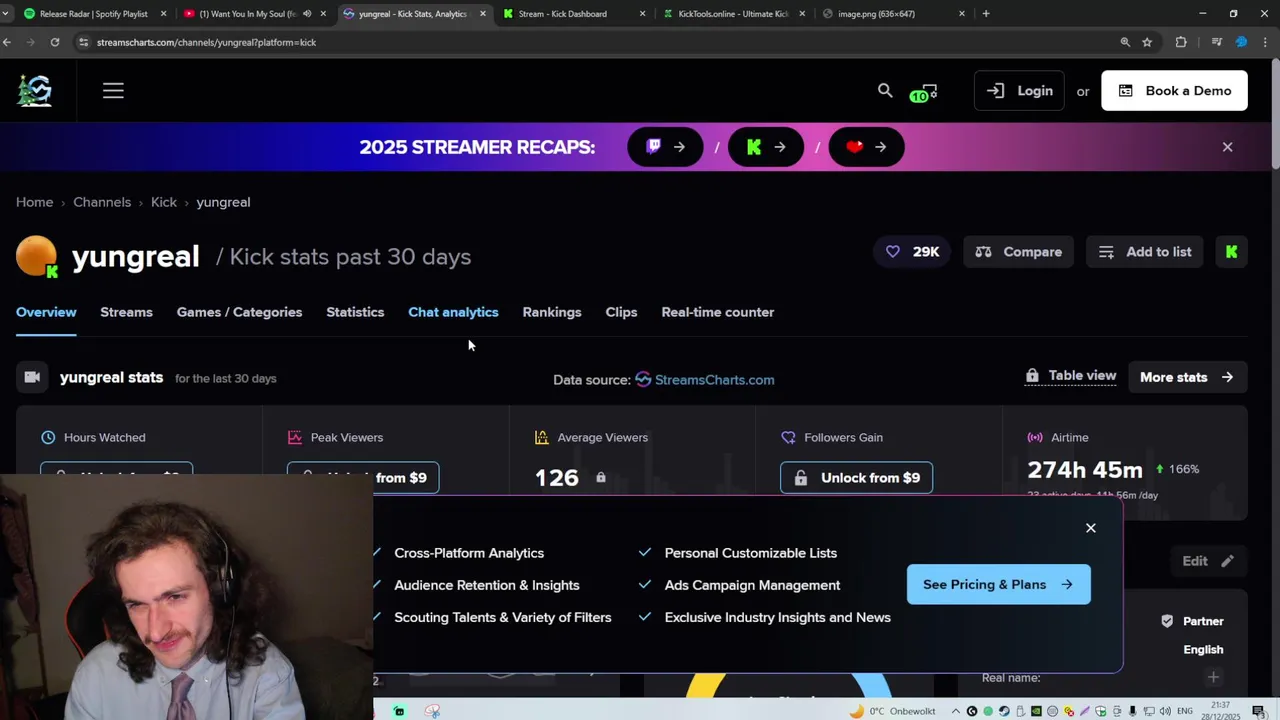Click the locked Table view option
Viewport: 1280px width, 720px height.
point(1071,376)
